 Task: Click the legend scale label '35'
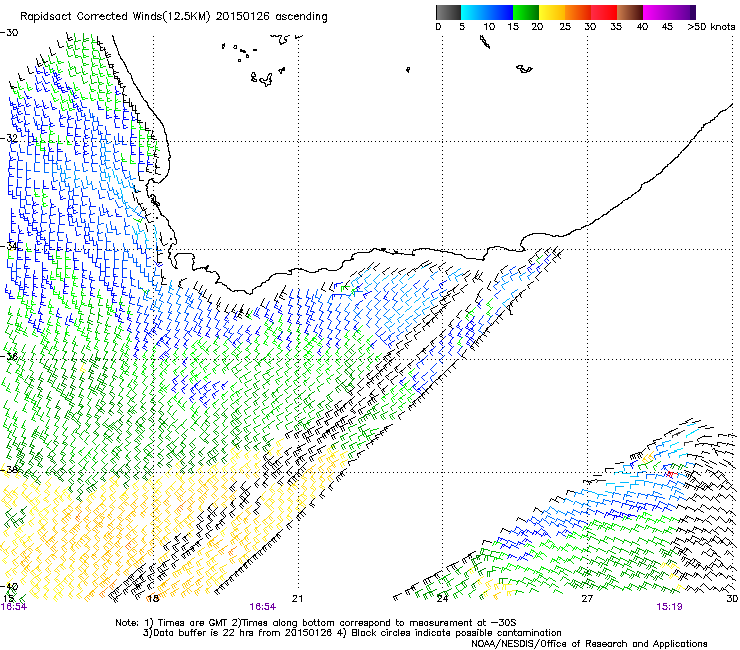click(616, 27)
